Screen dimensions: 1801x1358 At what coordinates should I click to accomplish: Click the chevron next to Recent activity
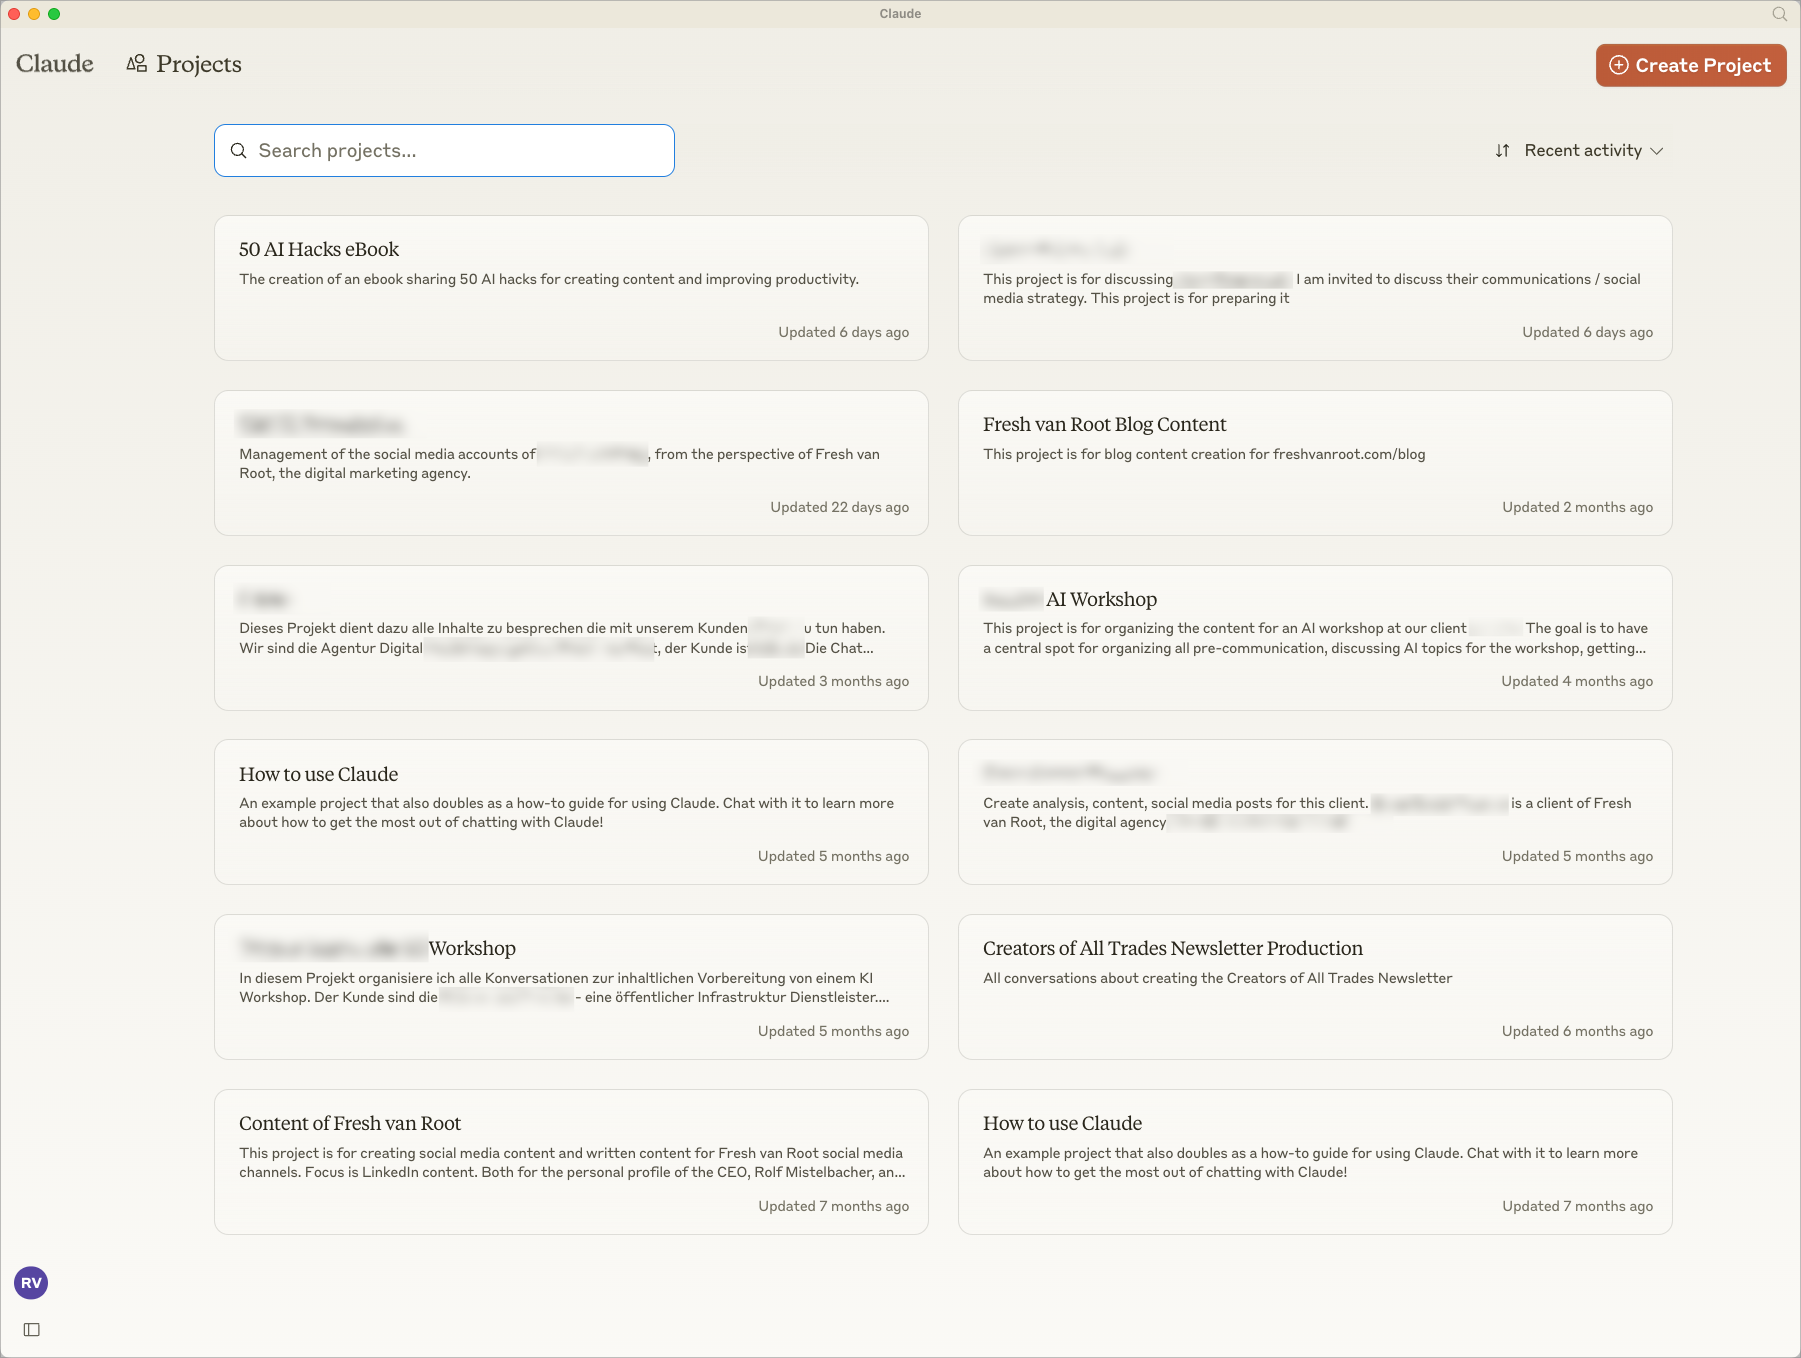pos(1657,151)
